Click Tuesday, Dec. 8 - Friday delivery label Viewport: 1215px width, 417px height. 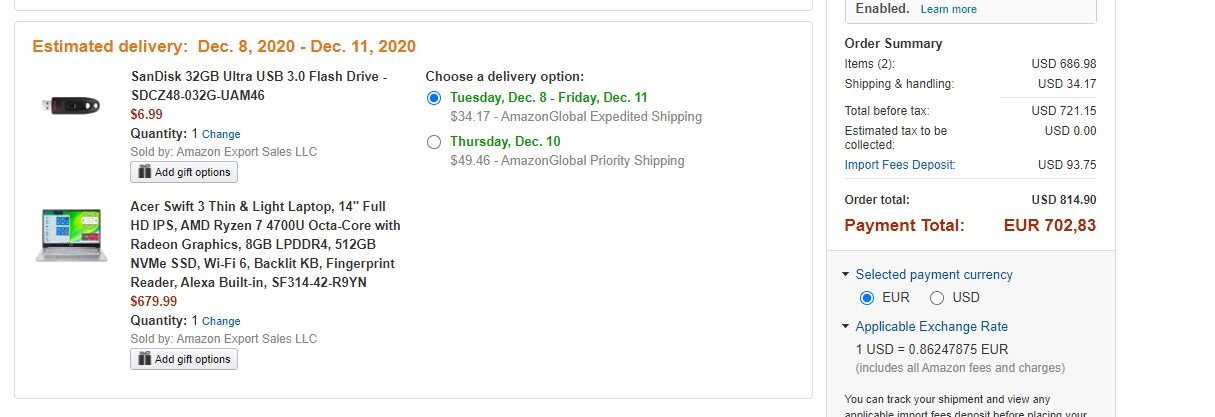[x=549, y=98]
